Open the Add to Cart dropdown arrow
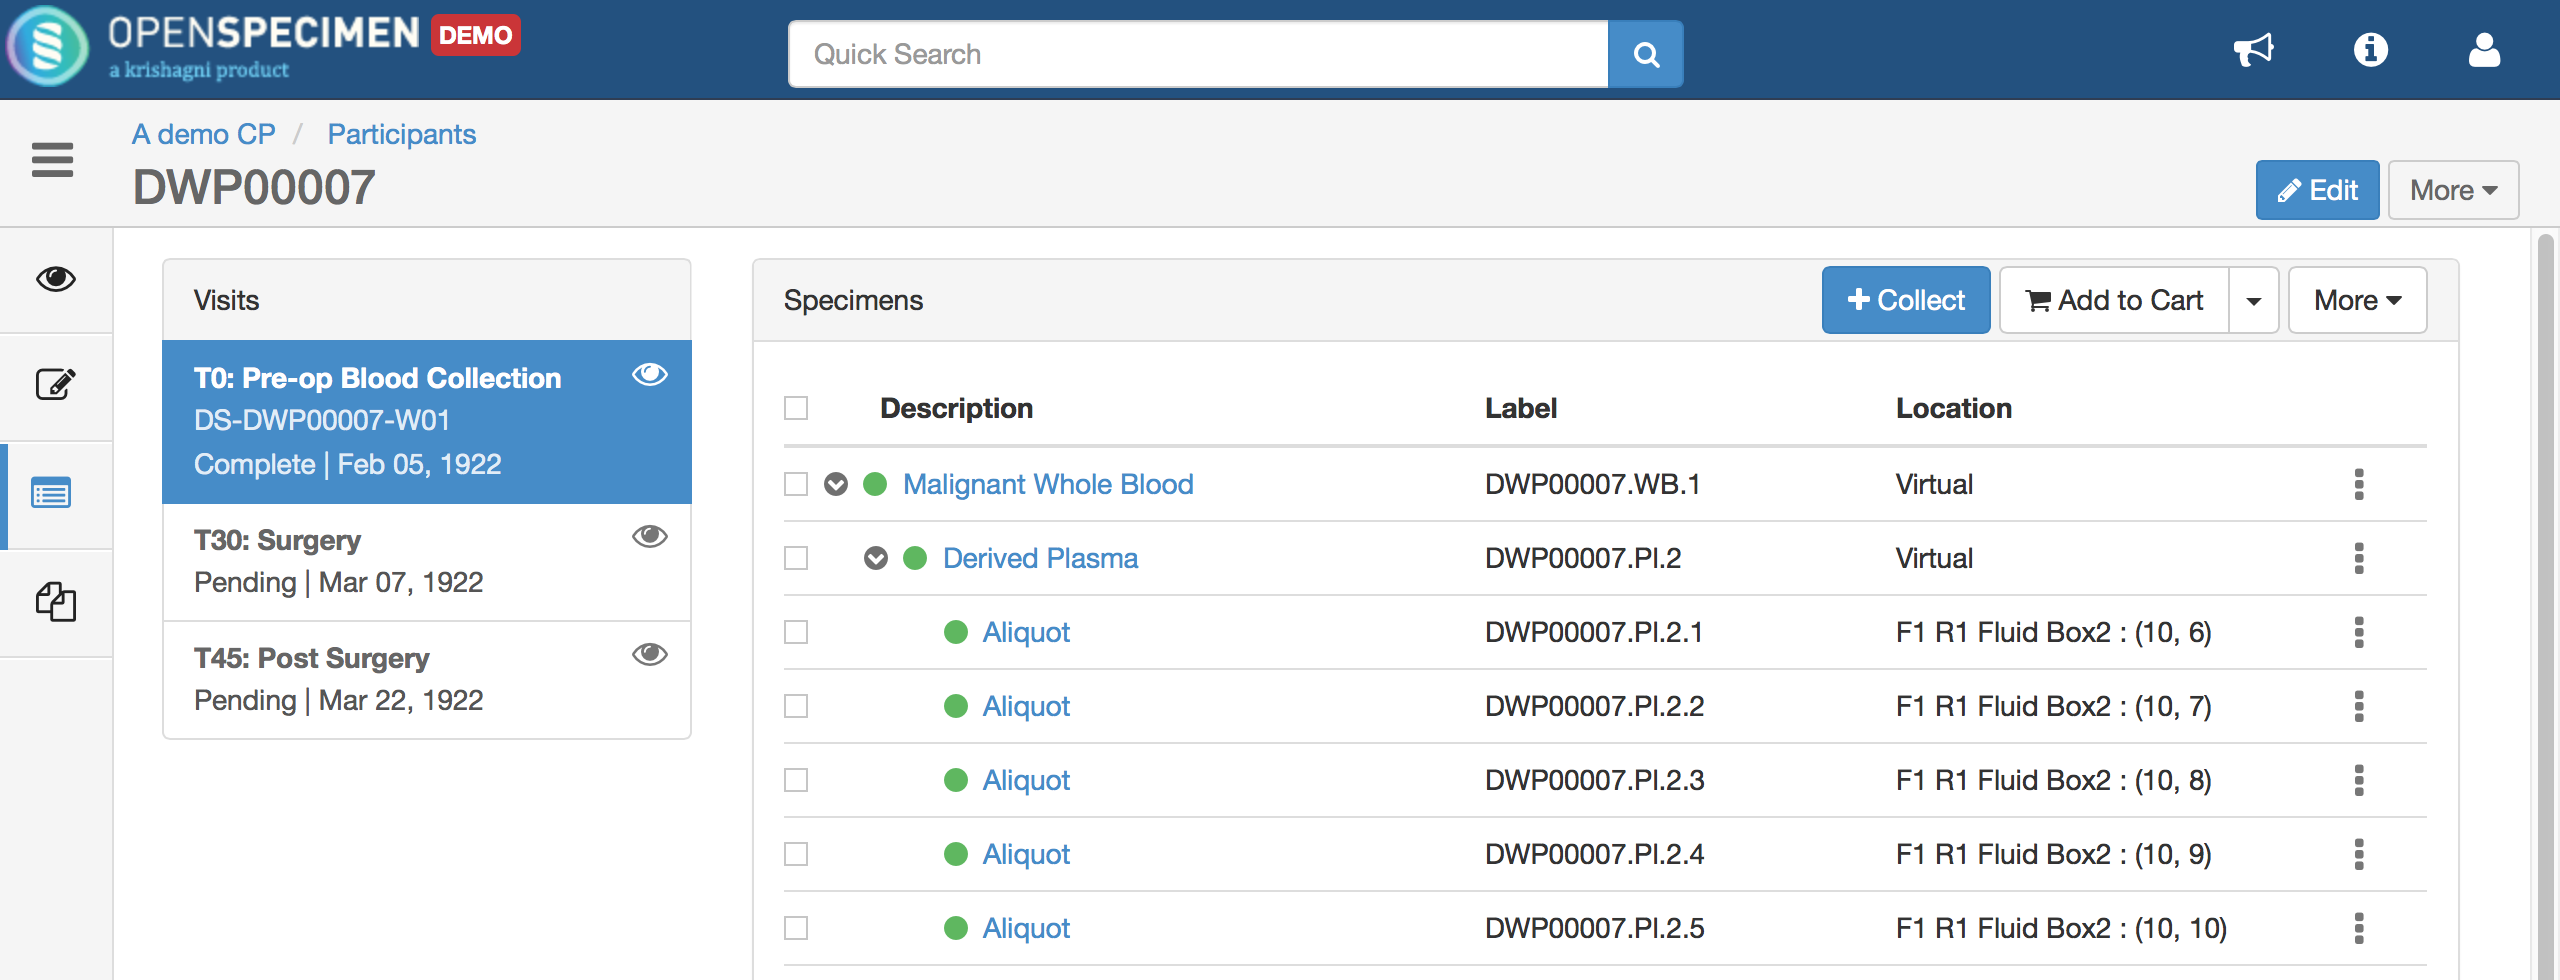Image resolution: width=2560 pixels, height=980 pixels. pyautogui.click(x=2254, y=299)
